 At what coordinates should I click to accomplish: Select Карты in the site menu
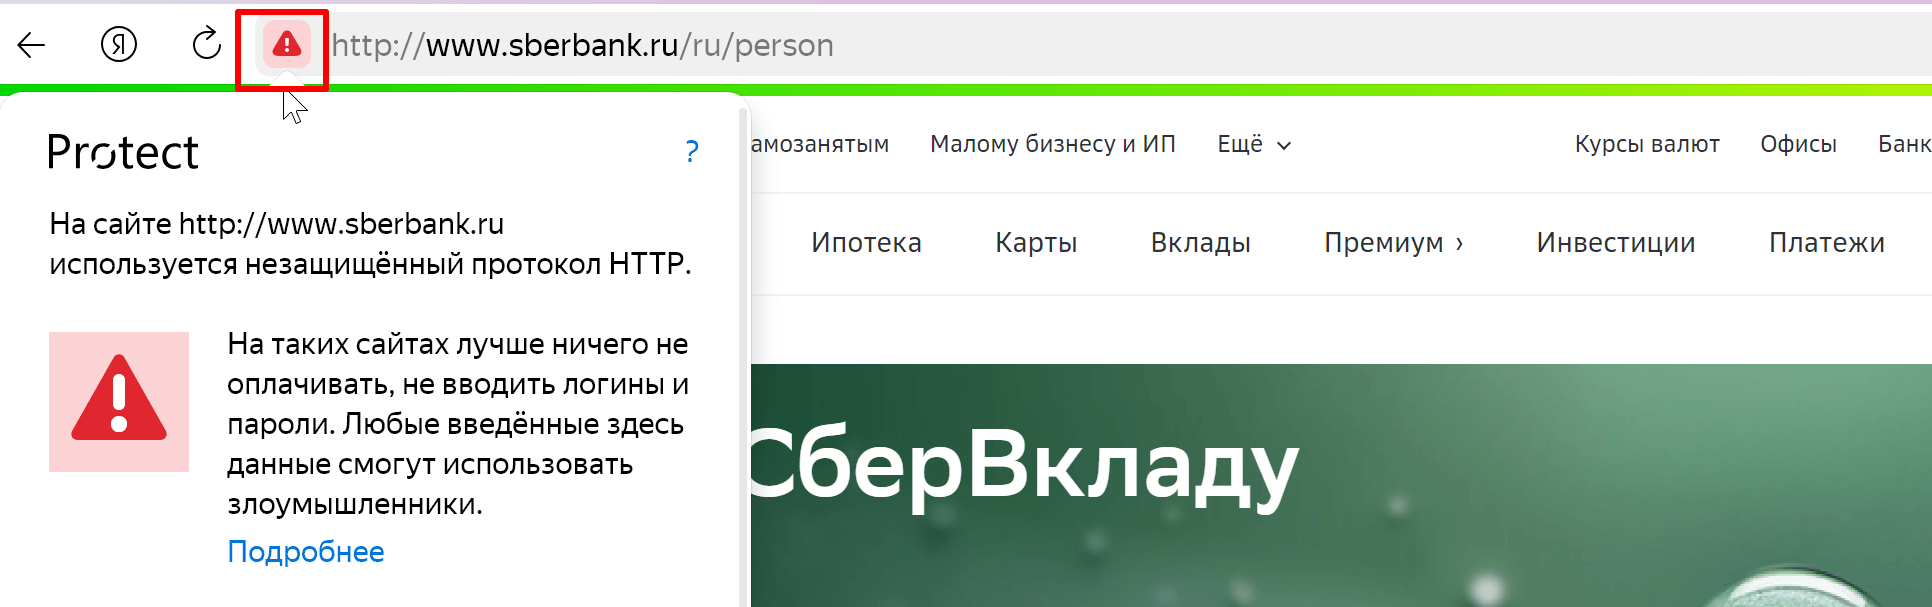[x=1036, y=243]
